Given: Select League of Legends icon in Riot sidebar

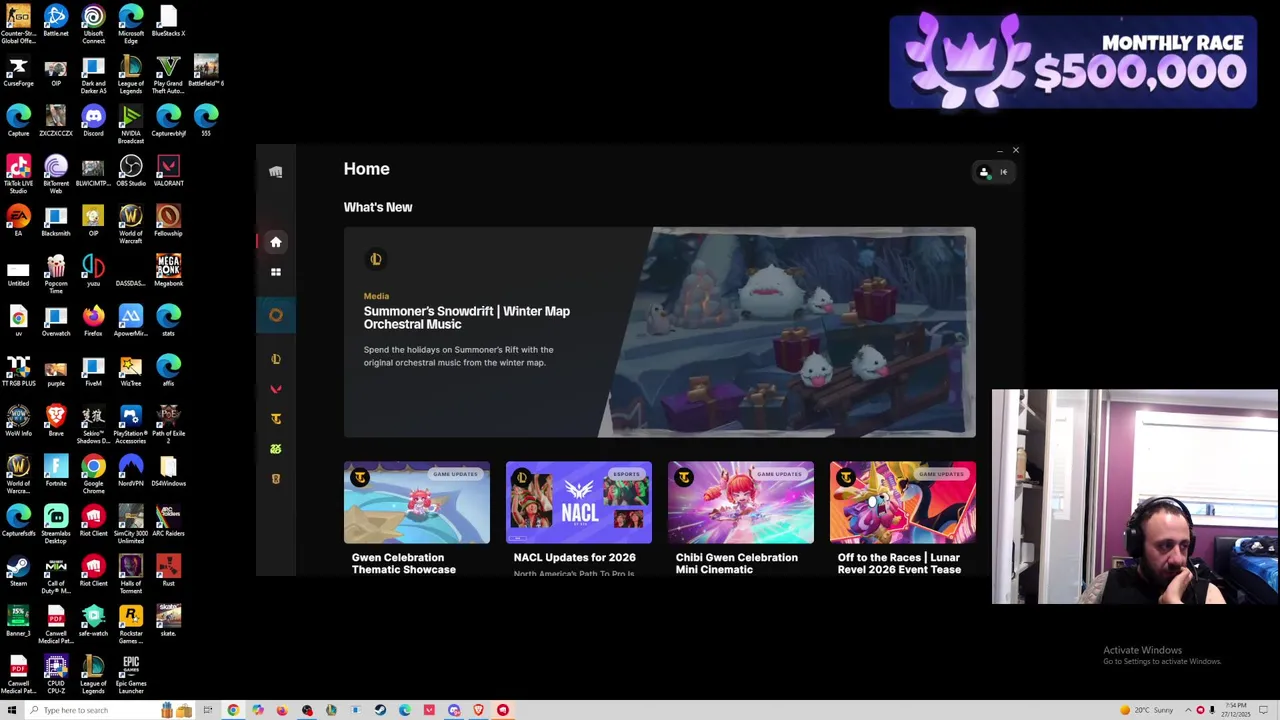Looking at the screenshot, I should (x=276, y=359).
